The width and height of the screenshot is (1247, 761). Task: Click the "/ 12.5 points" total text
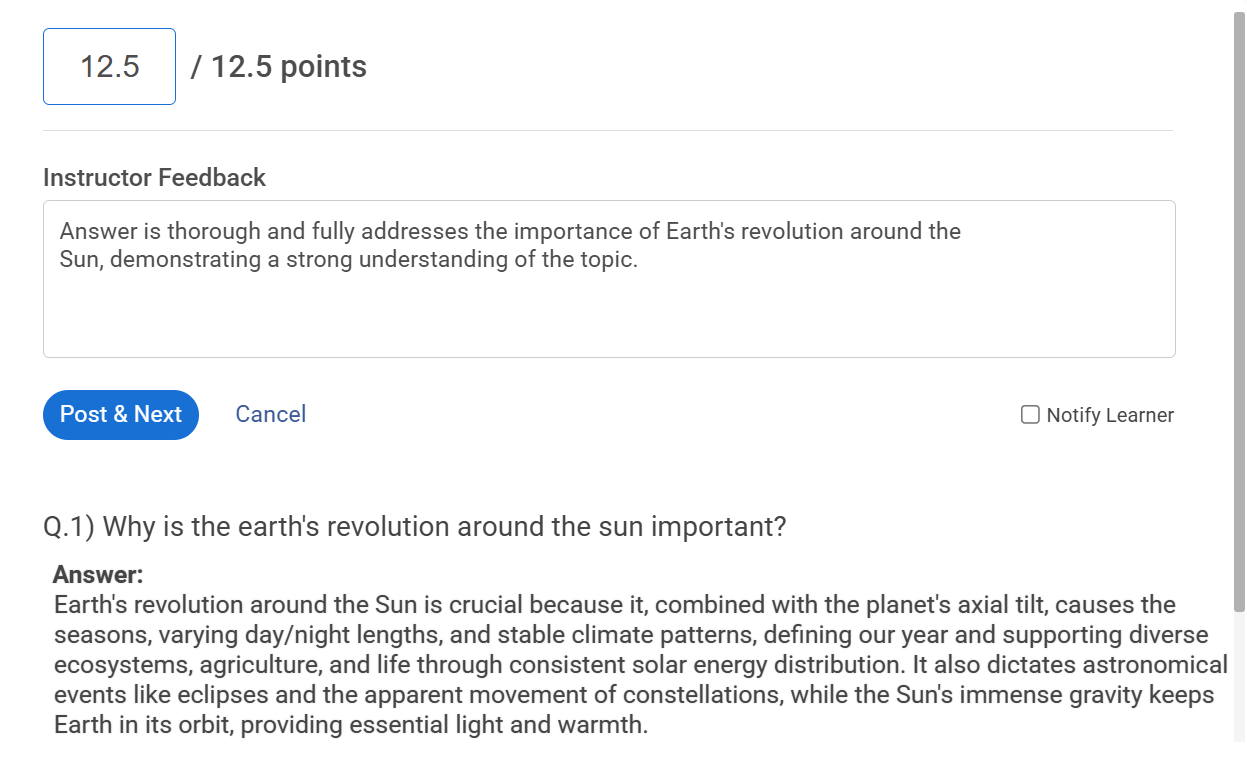click(x=279, y=67)
